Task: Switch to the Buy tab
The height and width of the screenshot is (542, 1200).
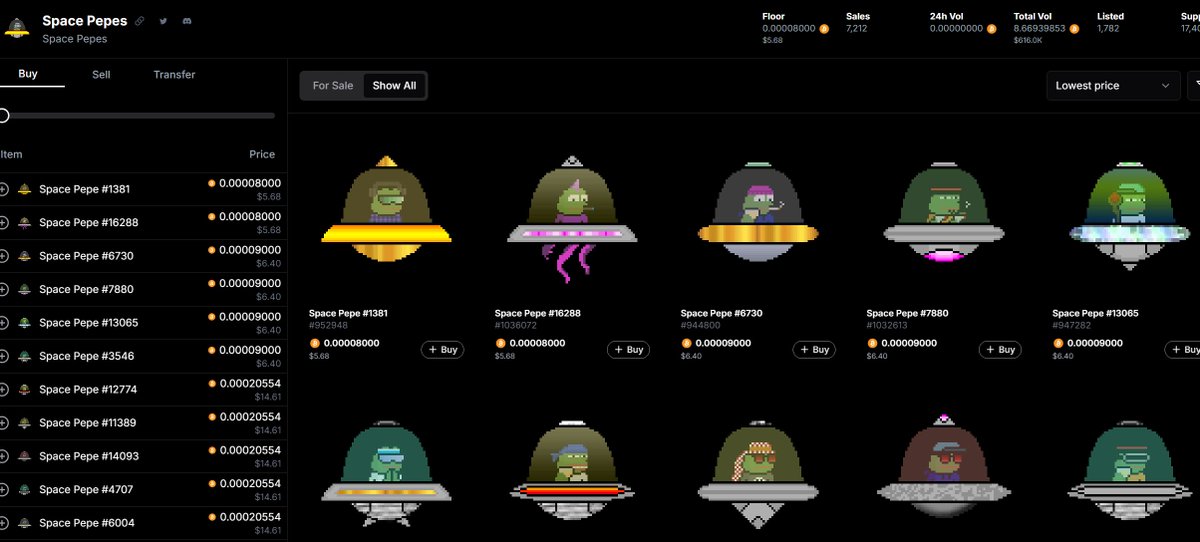Action: click(28, 74)
